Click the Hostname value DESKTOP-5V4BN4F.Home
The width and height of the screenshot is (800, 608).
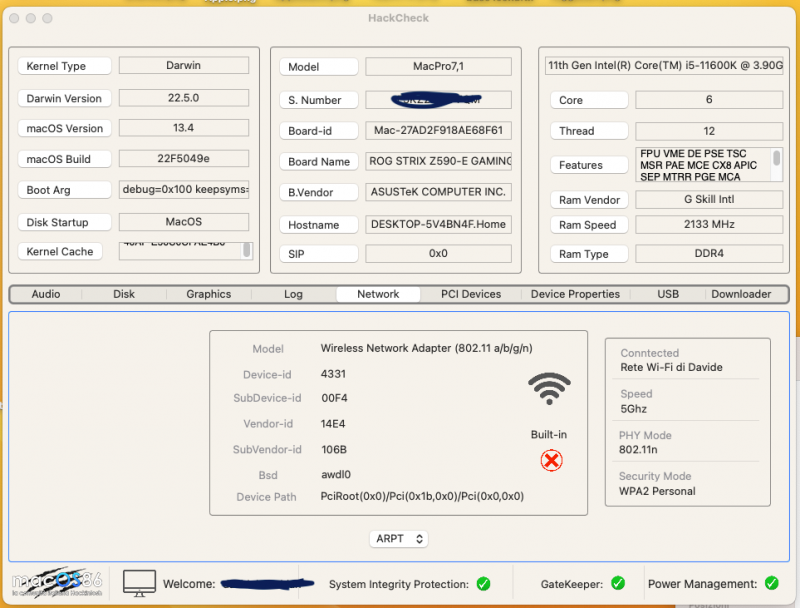[438, 224]
